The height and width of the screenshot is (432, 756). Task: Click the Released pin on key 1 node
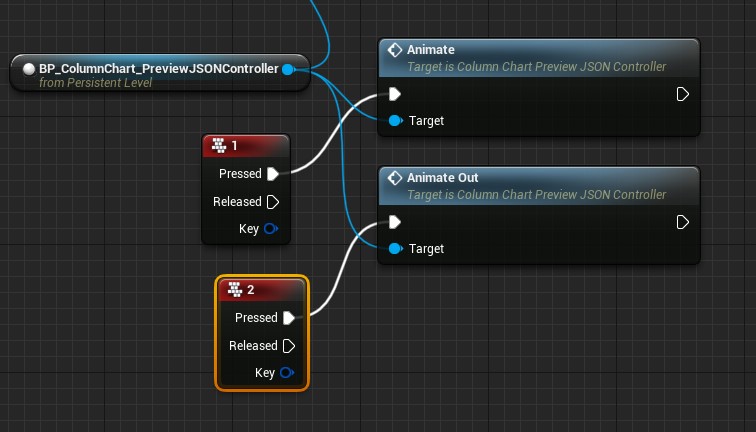(x=273, y=202)
